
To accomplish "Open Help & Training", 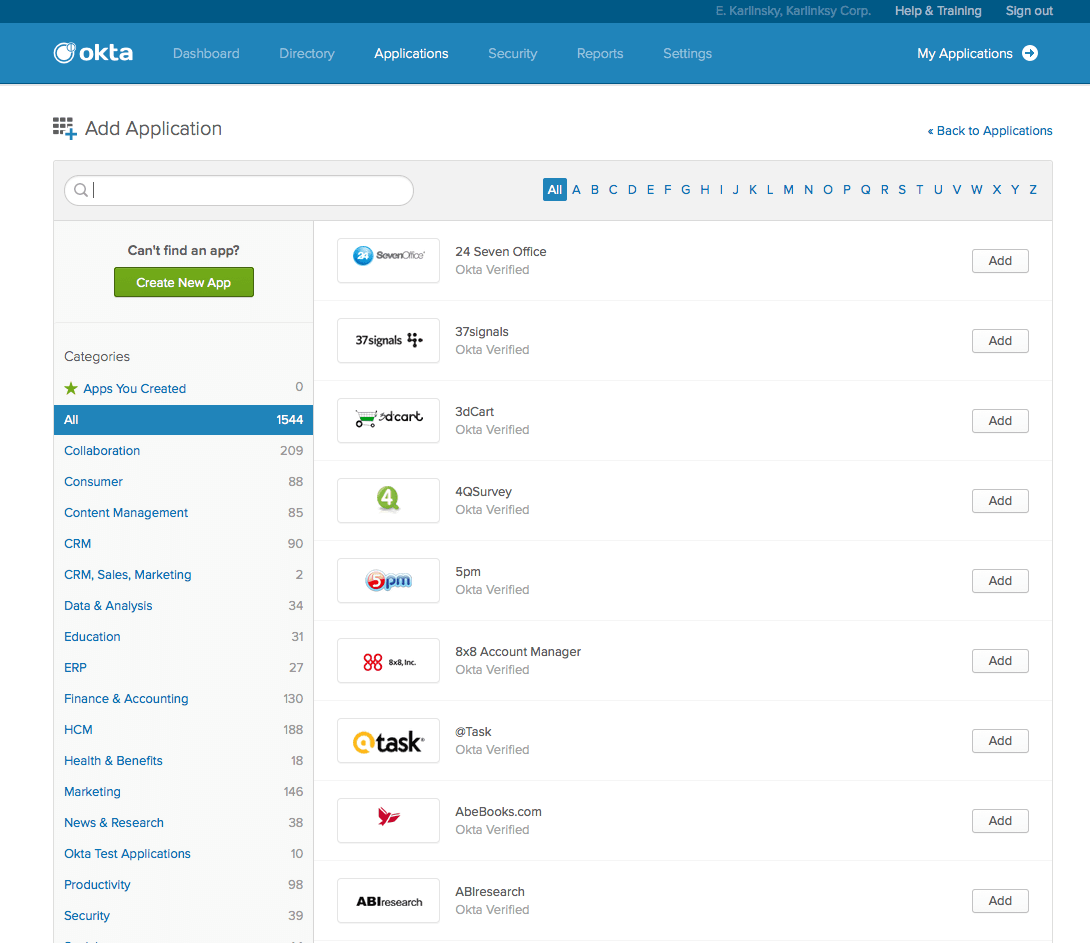I will [938, 11].
